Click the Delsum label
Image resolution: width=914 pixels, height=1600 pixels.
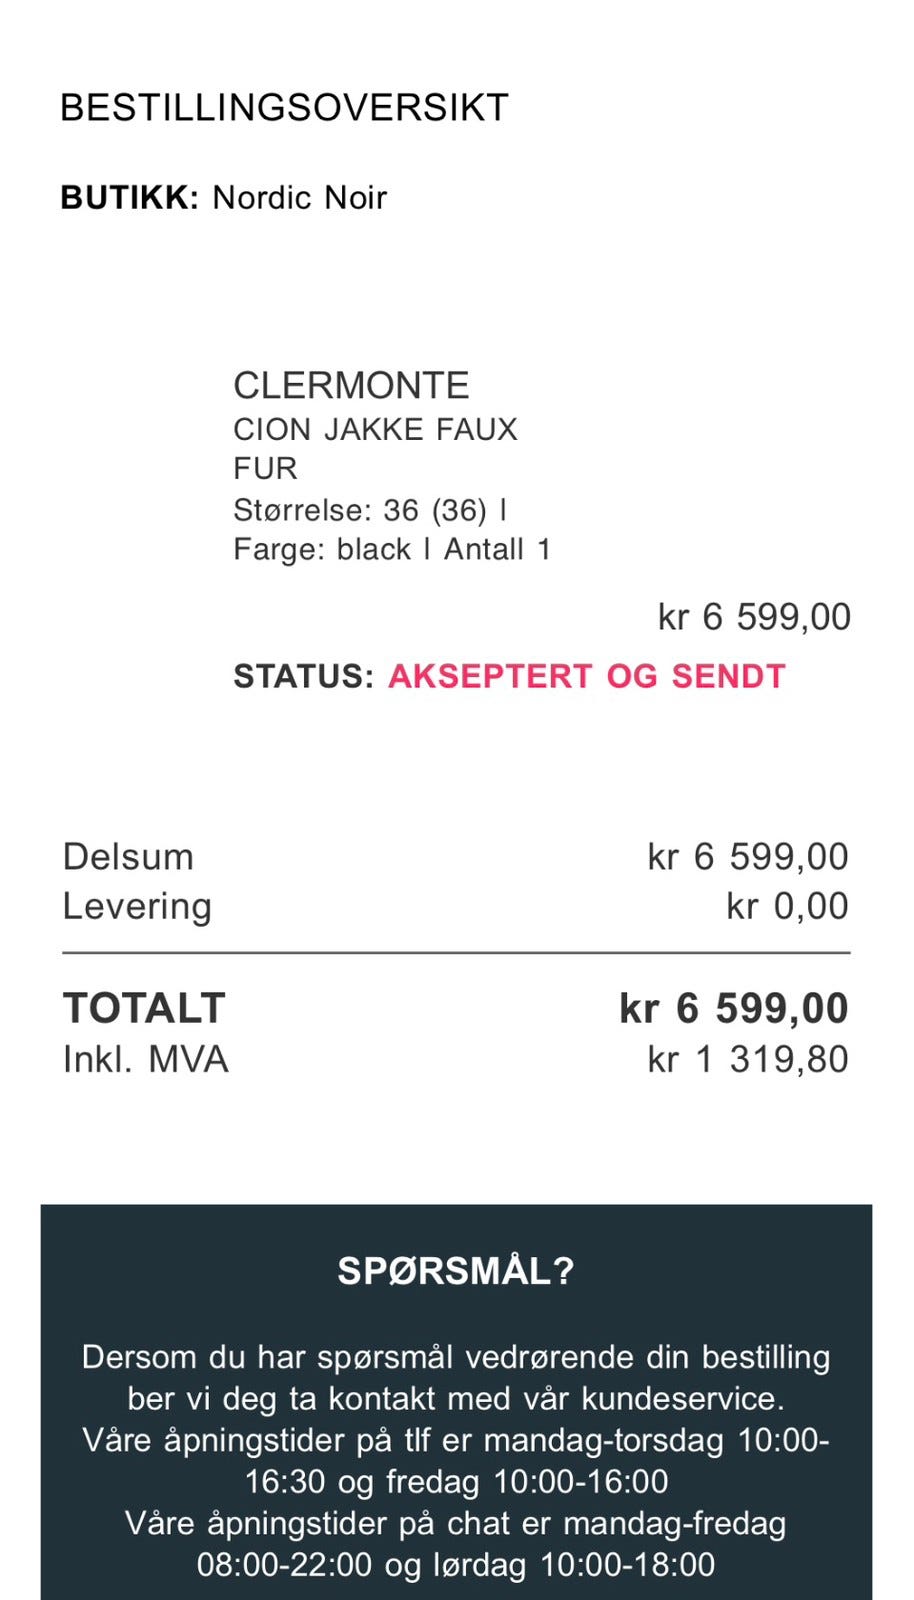pyautogui.click(x=128, y=857)
